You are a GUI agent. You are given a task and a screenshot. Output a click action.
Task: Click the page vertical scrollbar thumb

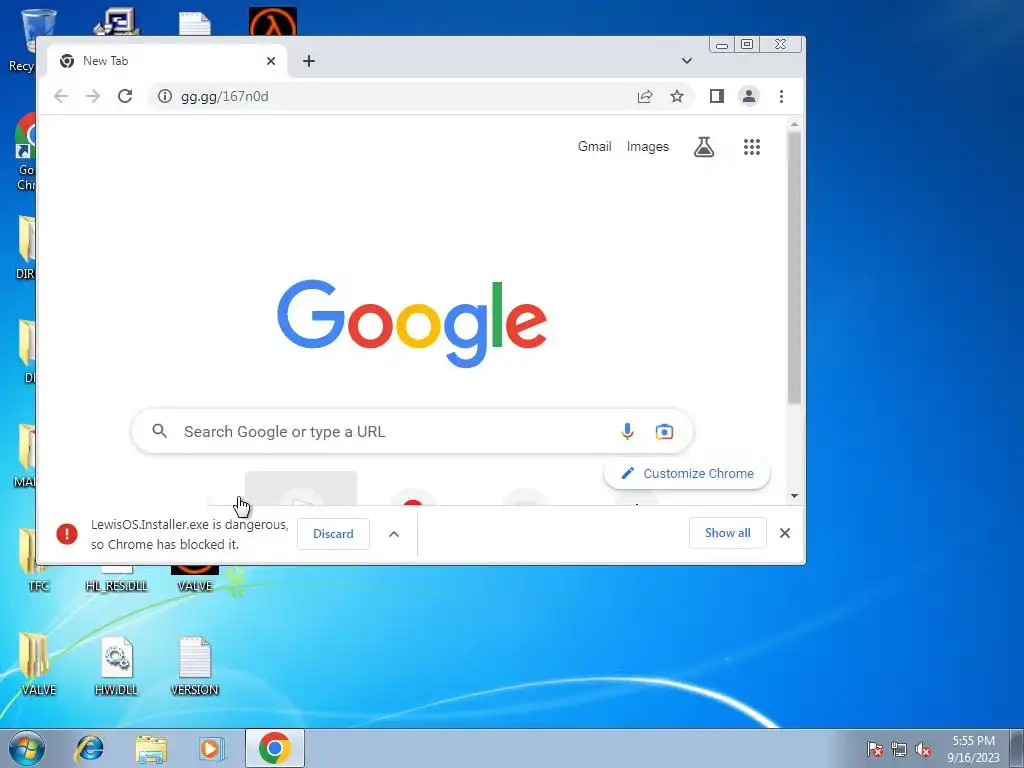click(x=794, y=268)
